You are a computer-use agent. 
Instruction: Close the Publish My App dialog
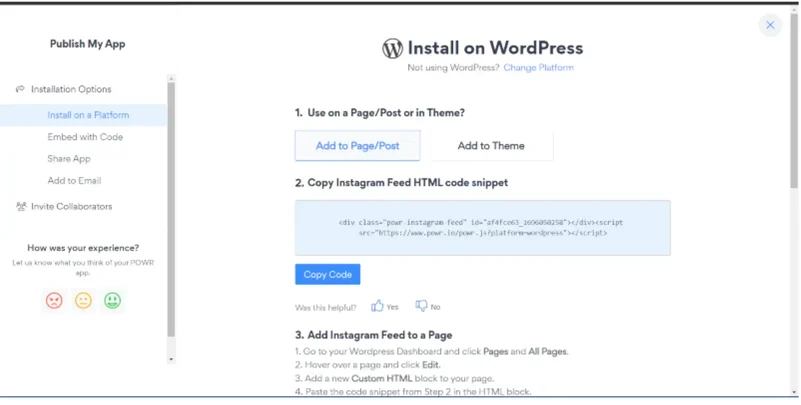click(770, 25)
